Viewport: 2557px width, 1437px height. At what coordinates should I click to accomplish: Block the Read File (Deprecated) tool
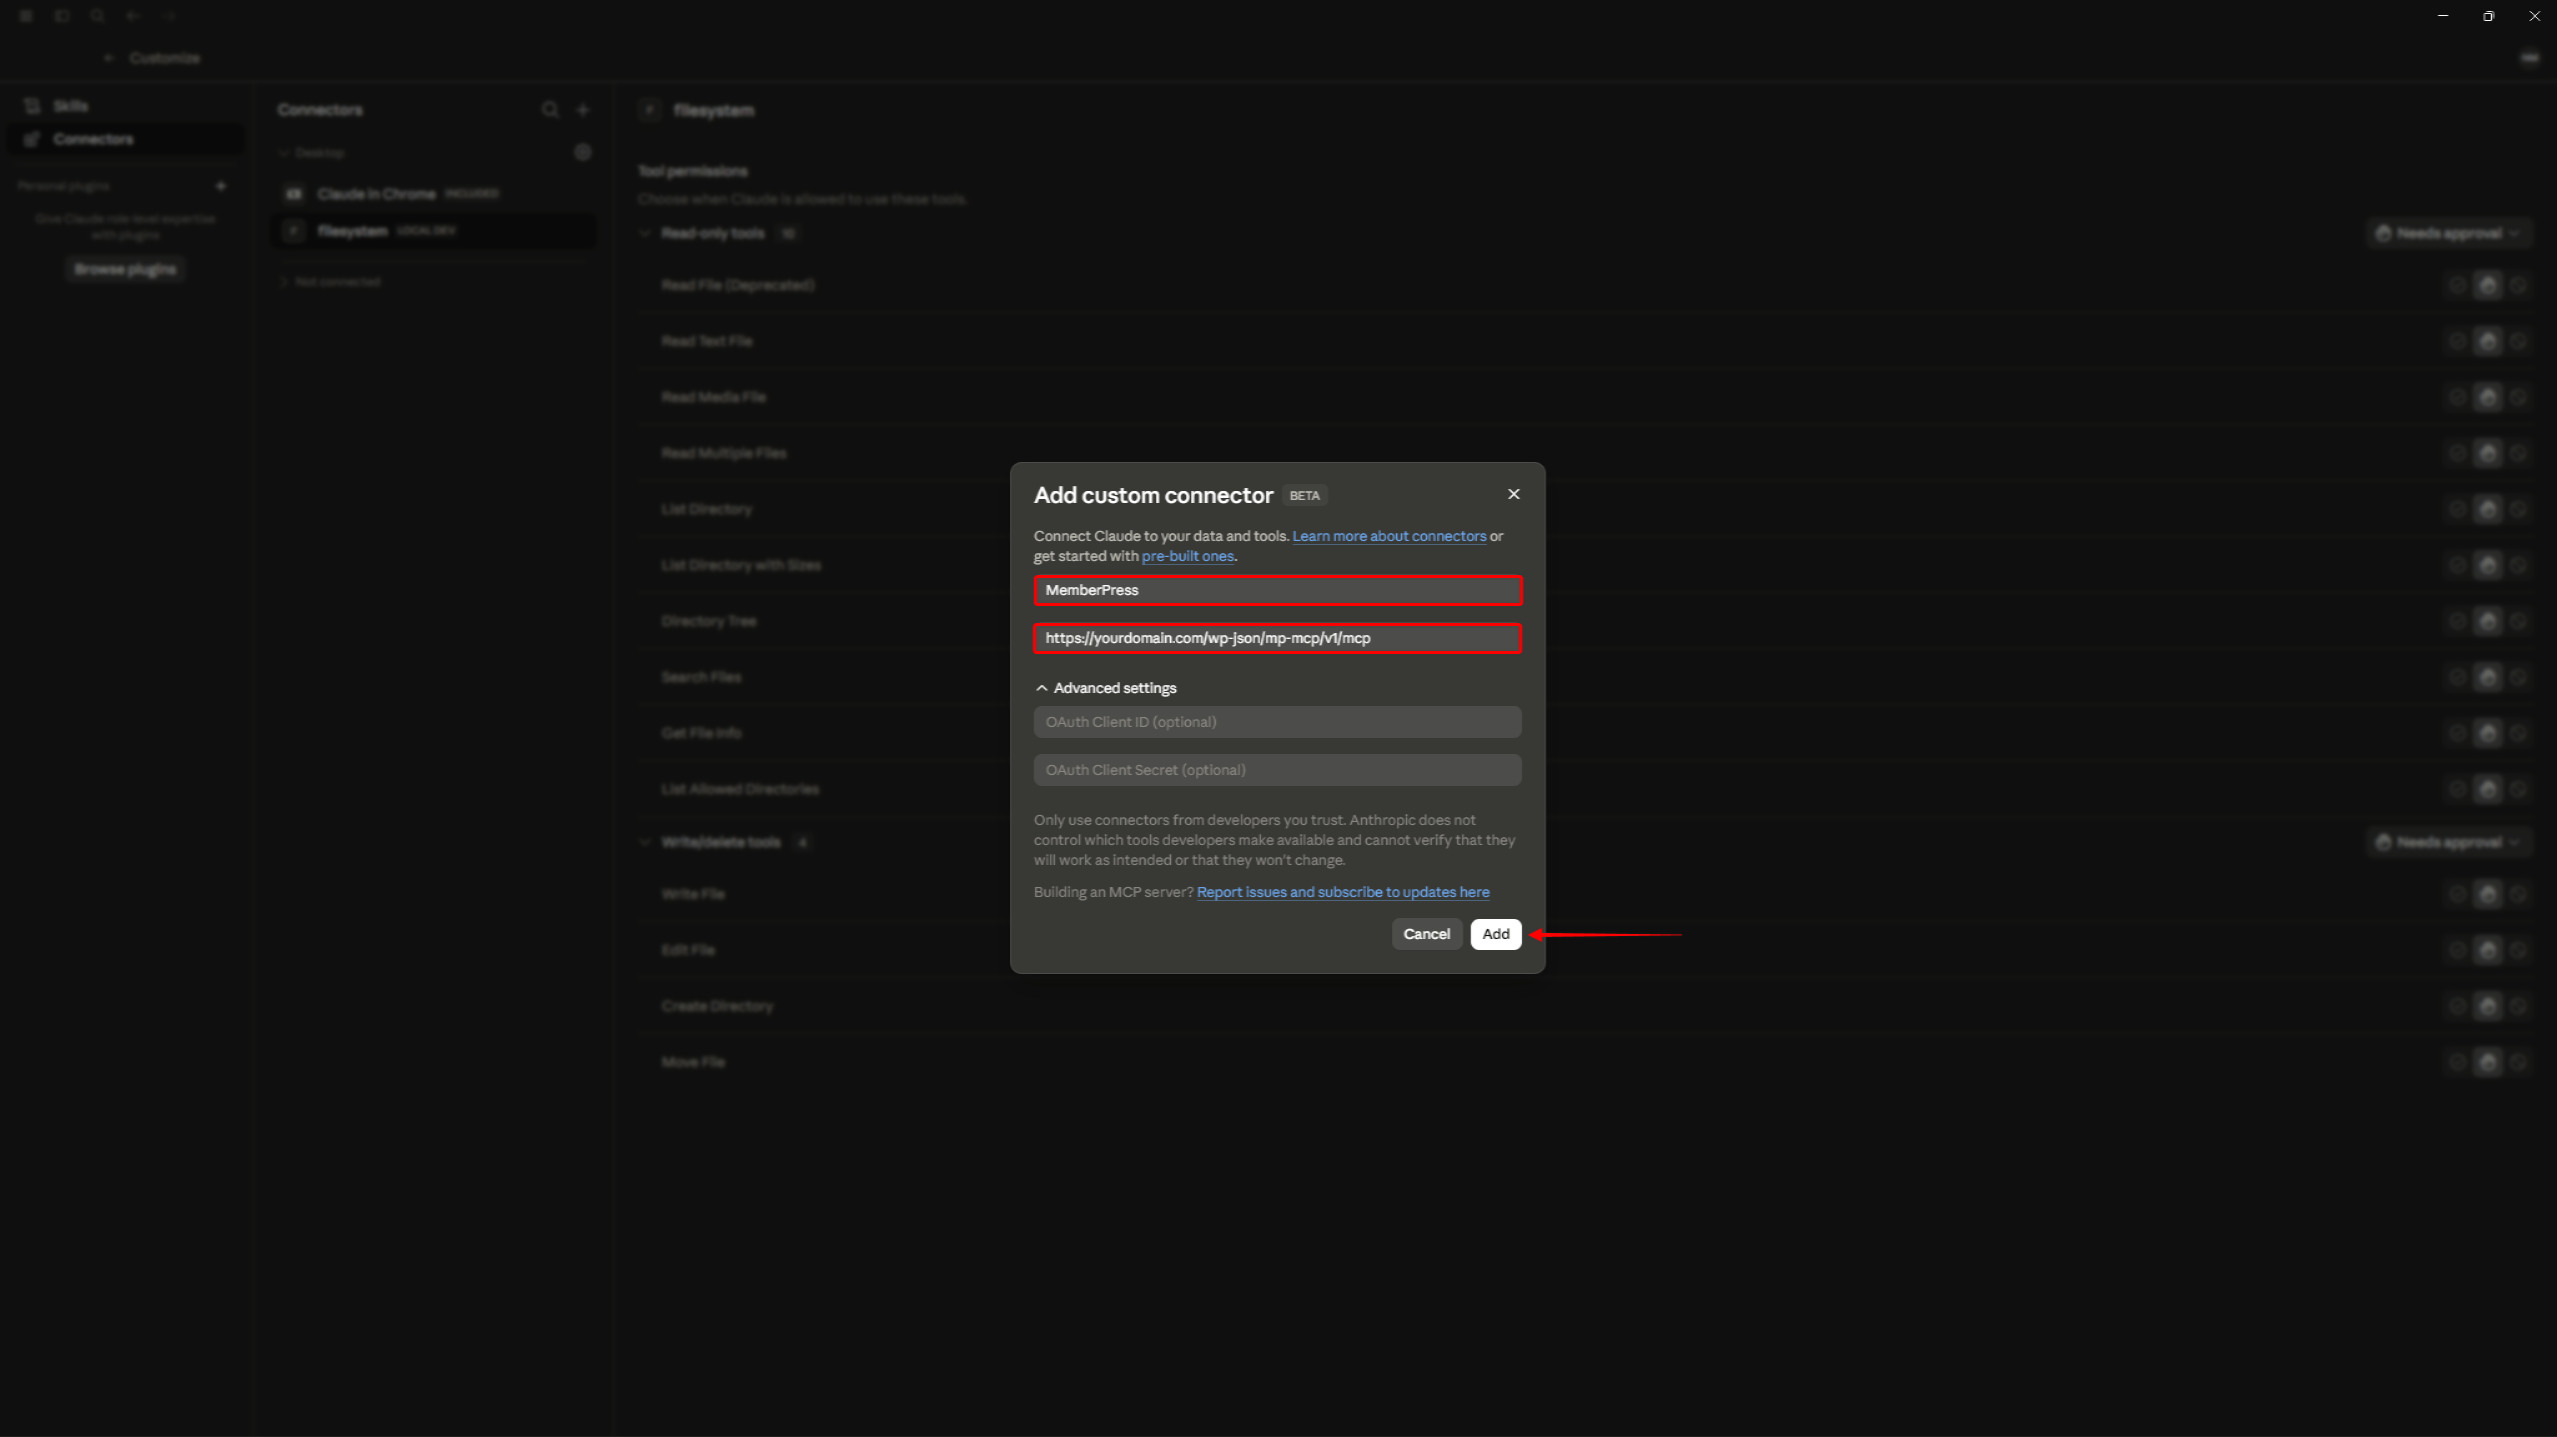tap(2518, 286)
